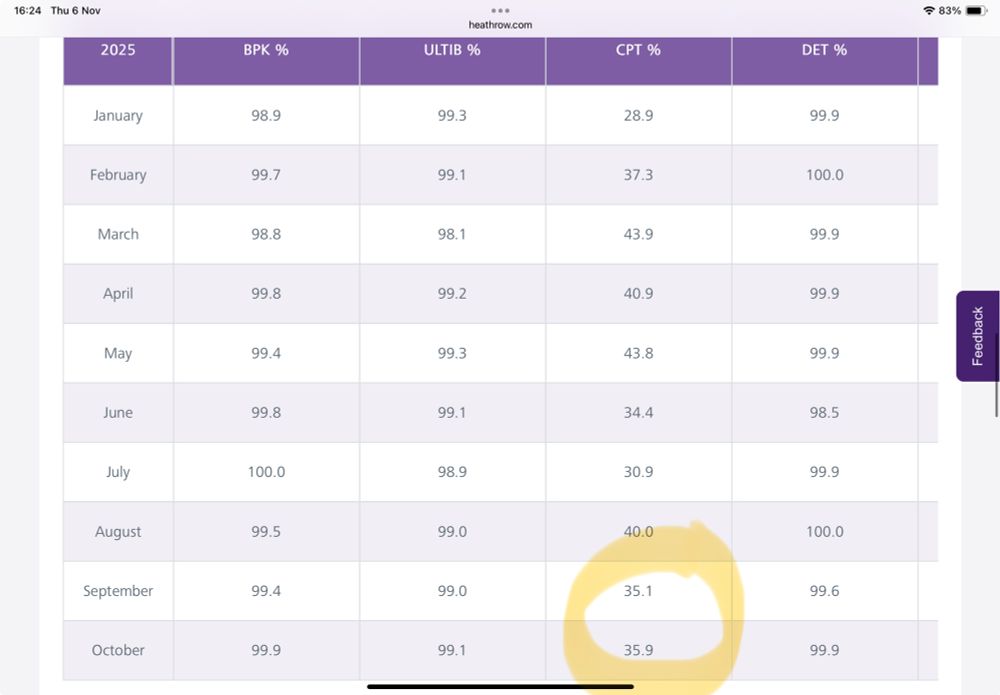Click the DET % column header
Screen dimensions: 1000x695
(824, 49)
